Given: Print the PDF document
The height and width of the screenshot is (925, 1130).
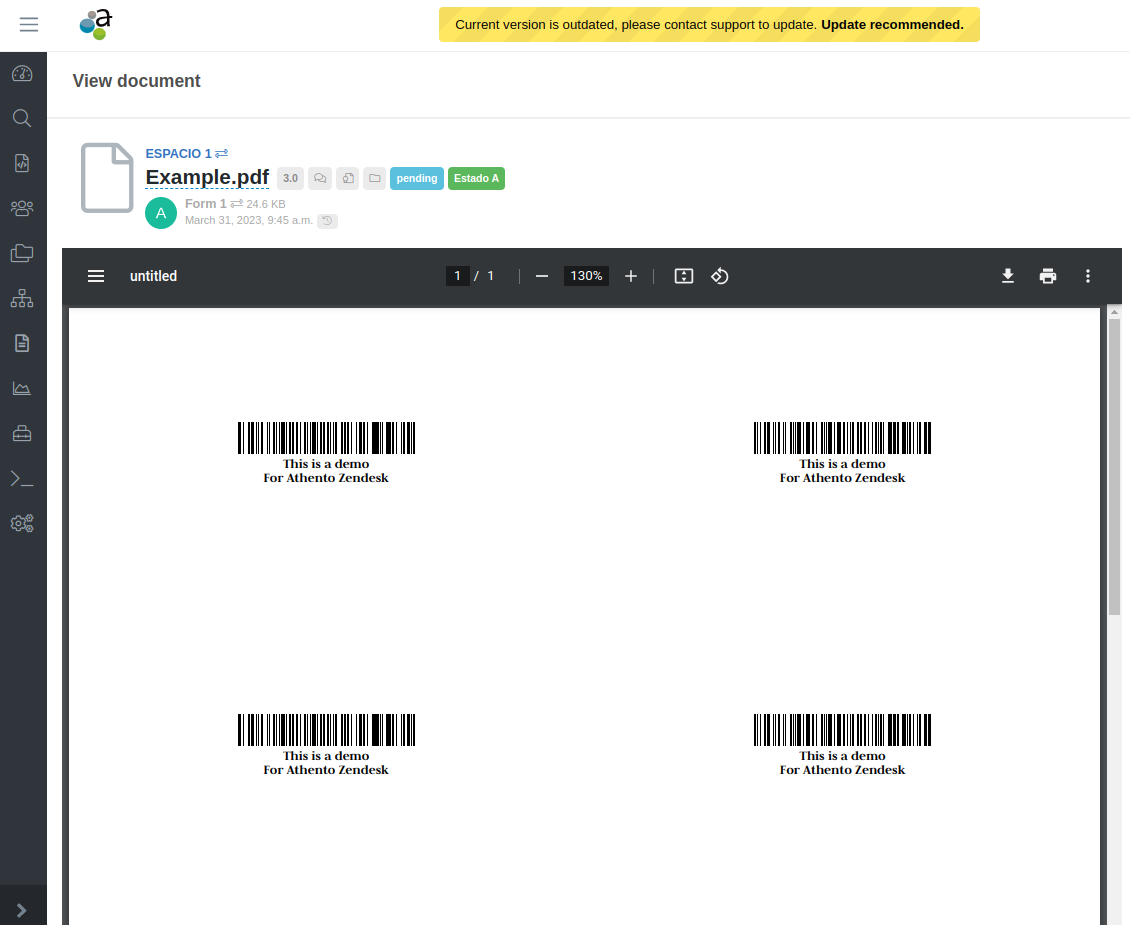Looking at the screenshot, I should point(1048,276).
